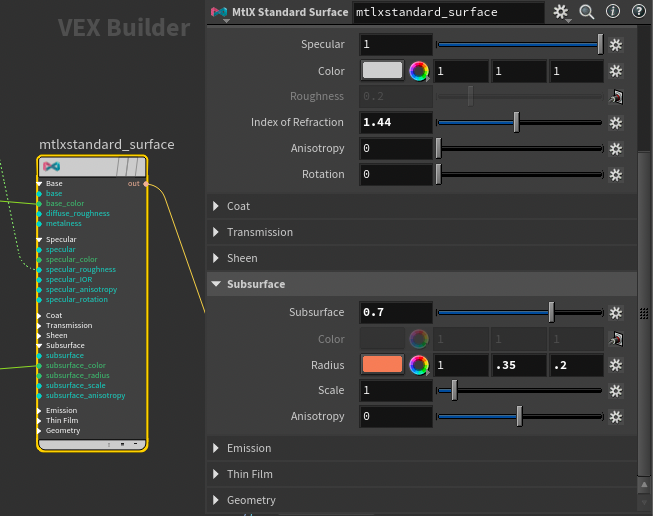This screenshot has width=653, height=516.
Task: Click the Radius green field .35
Action: point(519,365)
